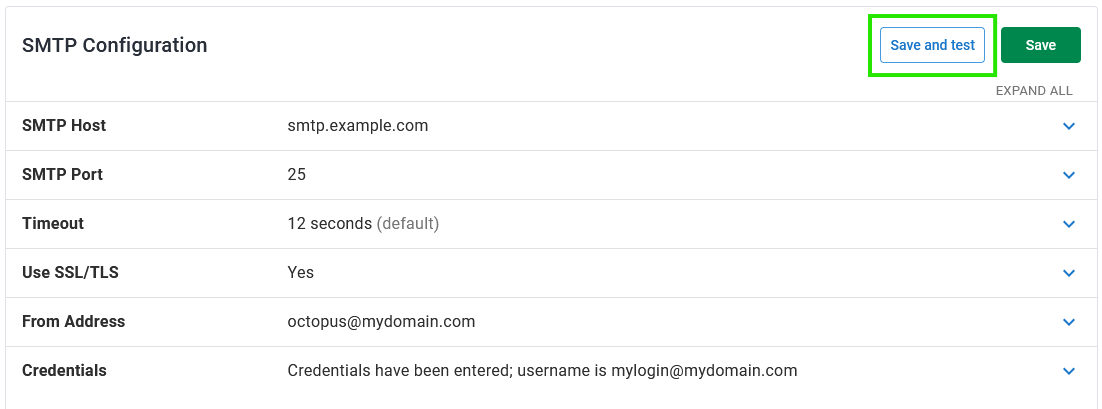Click the smtp.example.com host value

(x=358, y=126)
